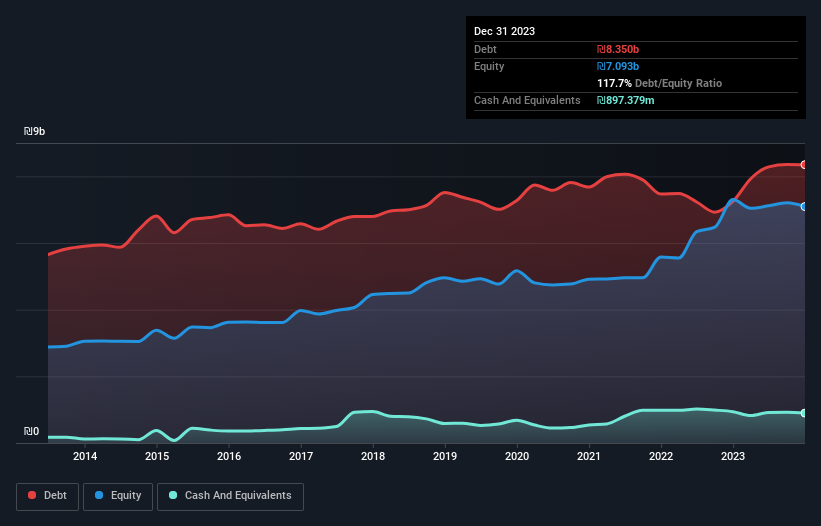Toggle the Debt series legend button
Viewport: 821px width, 526px height.
point(47,496)
